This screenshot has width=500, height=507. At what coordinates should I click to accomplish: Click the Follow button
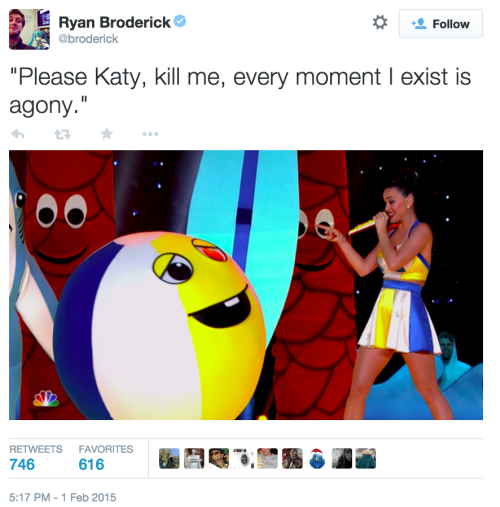pos(441,24)
